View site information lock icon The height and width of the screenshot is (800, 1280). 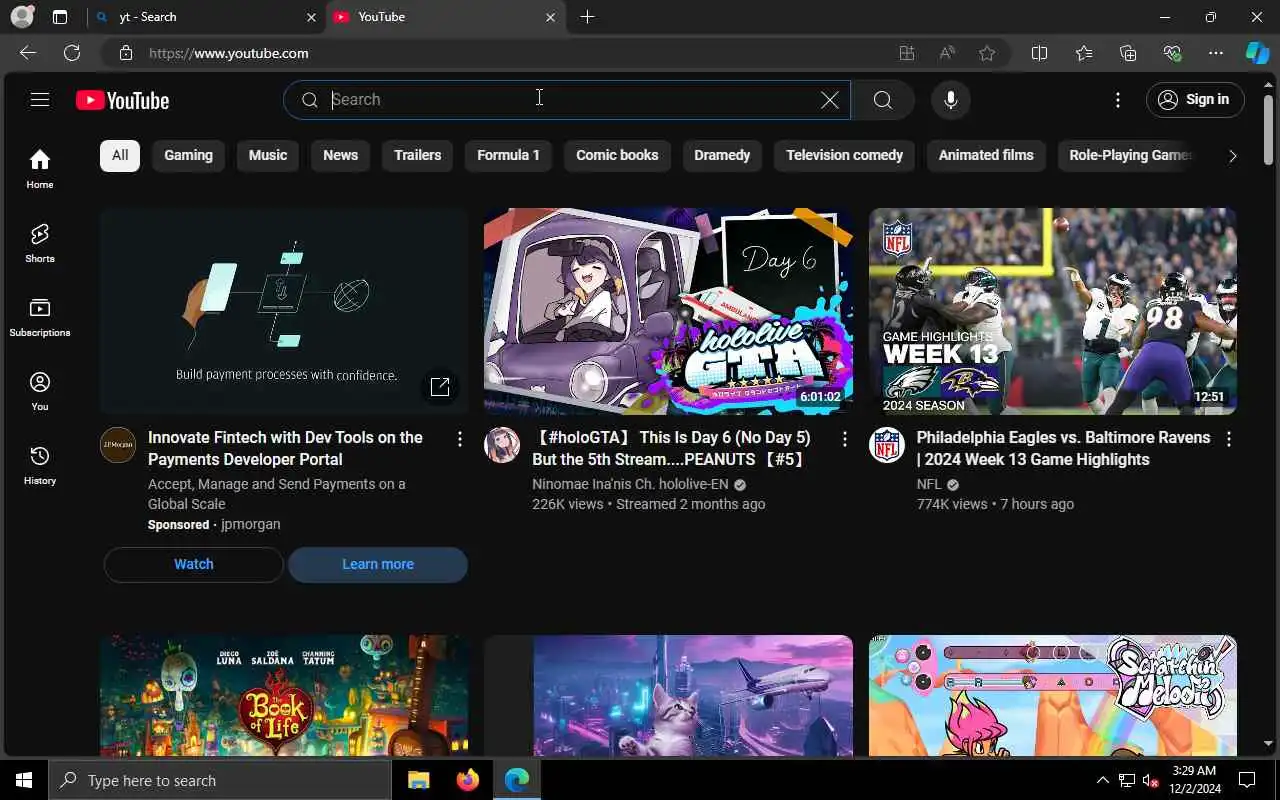[125, 53]
